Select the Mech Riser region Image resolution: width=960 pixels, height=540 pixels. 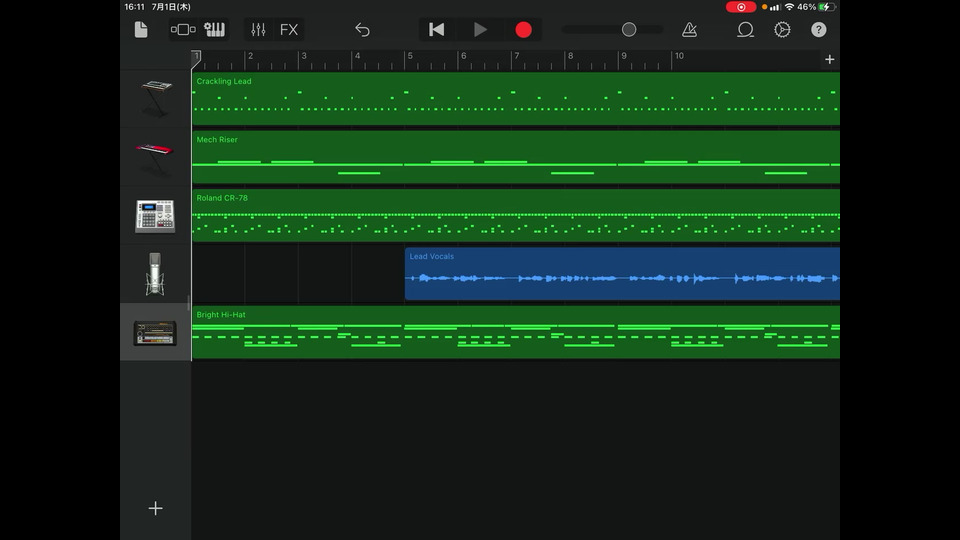[516, 157]
